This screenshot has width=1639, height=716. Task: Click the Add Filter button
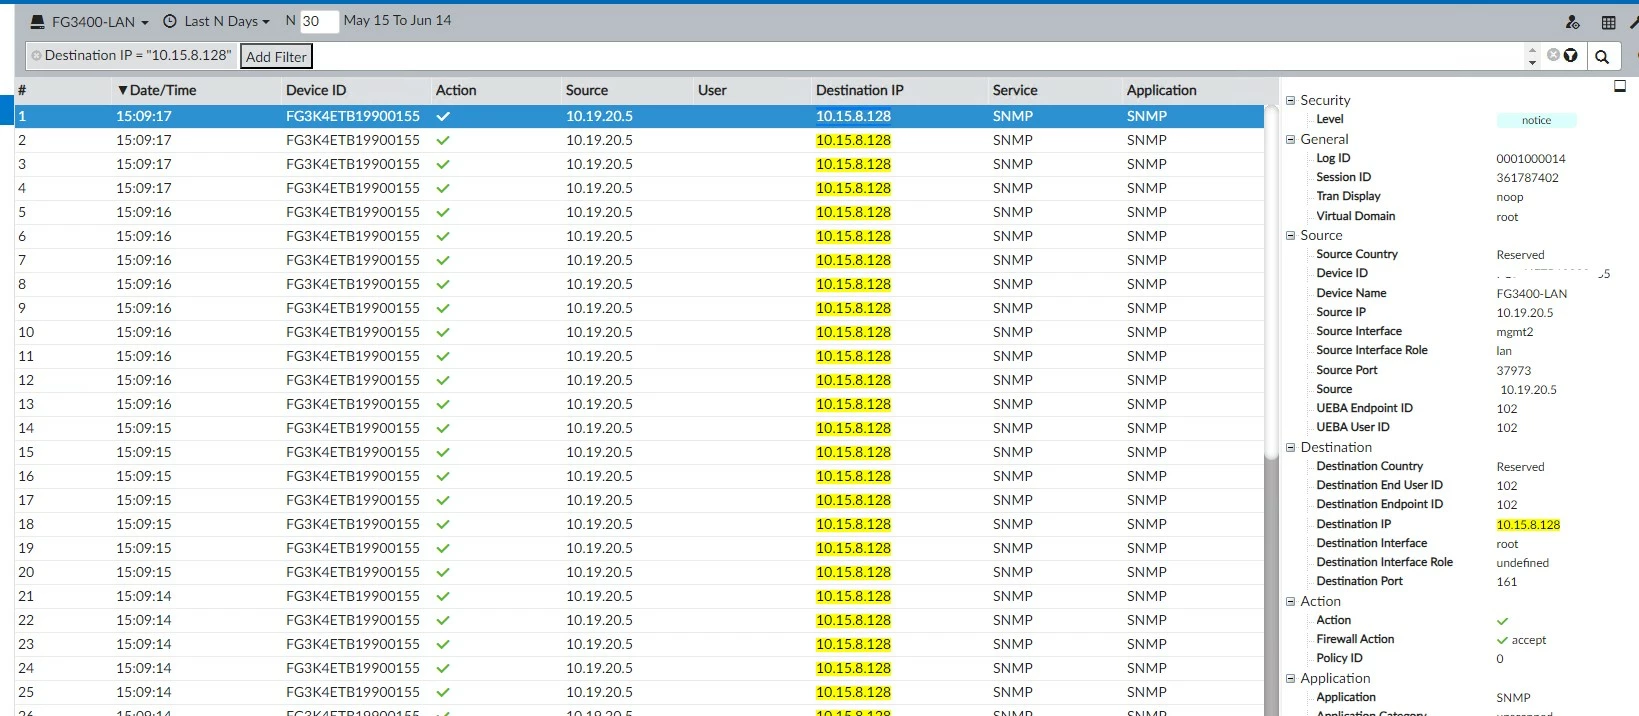point(276,57)
